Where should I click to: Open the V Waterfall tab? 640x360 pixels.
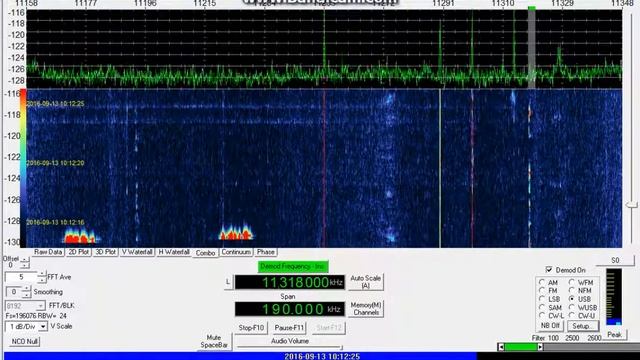click(137, 252)
